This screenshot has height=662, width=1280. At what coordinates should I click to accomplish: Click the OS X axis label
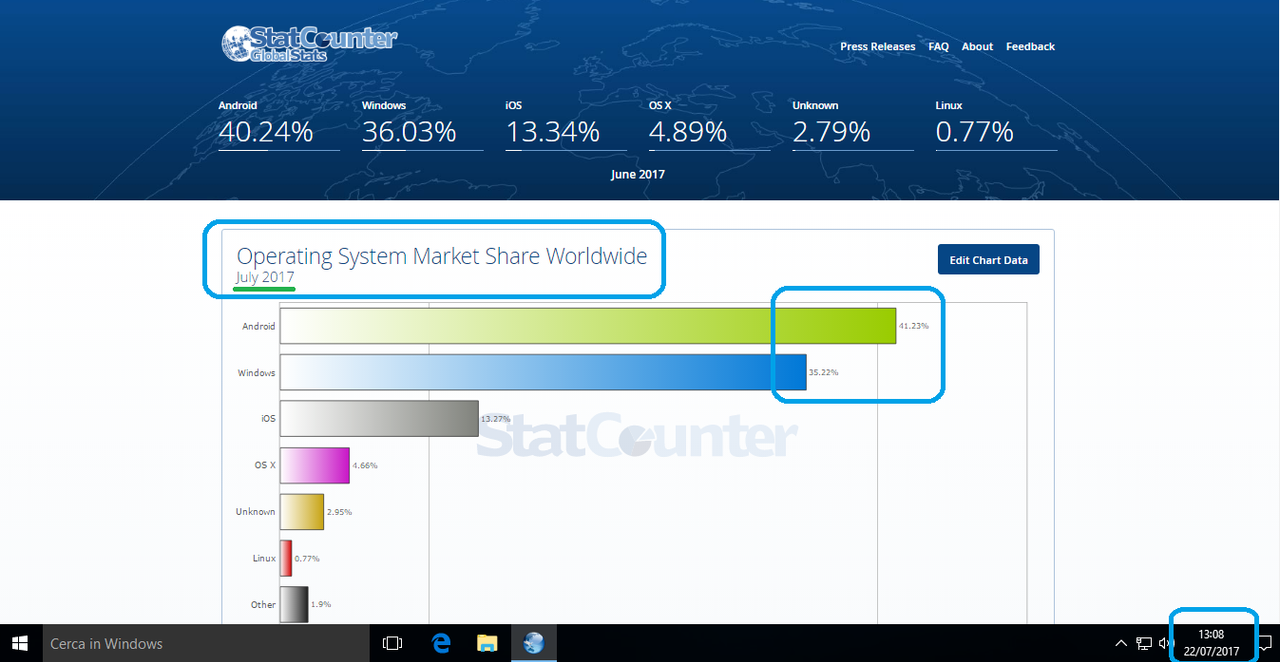tap(265, 465)
